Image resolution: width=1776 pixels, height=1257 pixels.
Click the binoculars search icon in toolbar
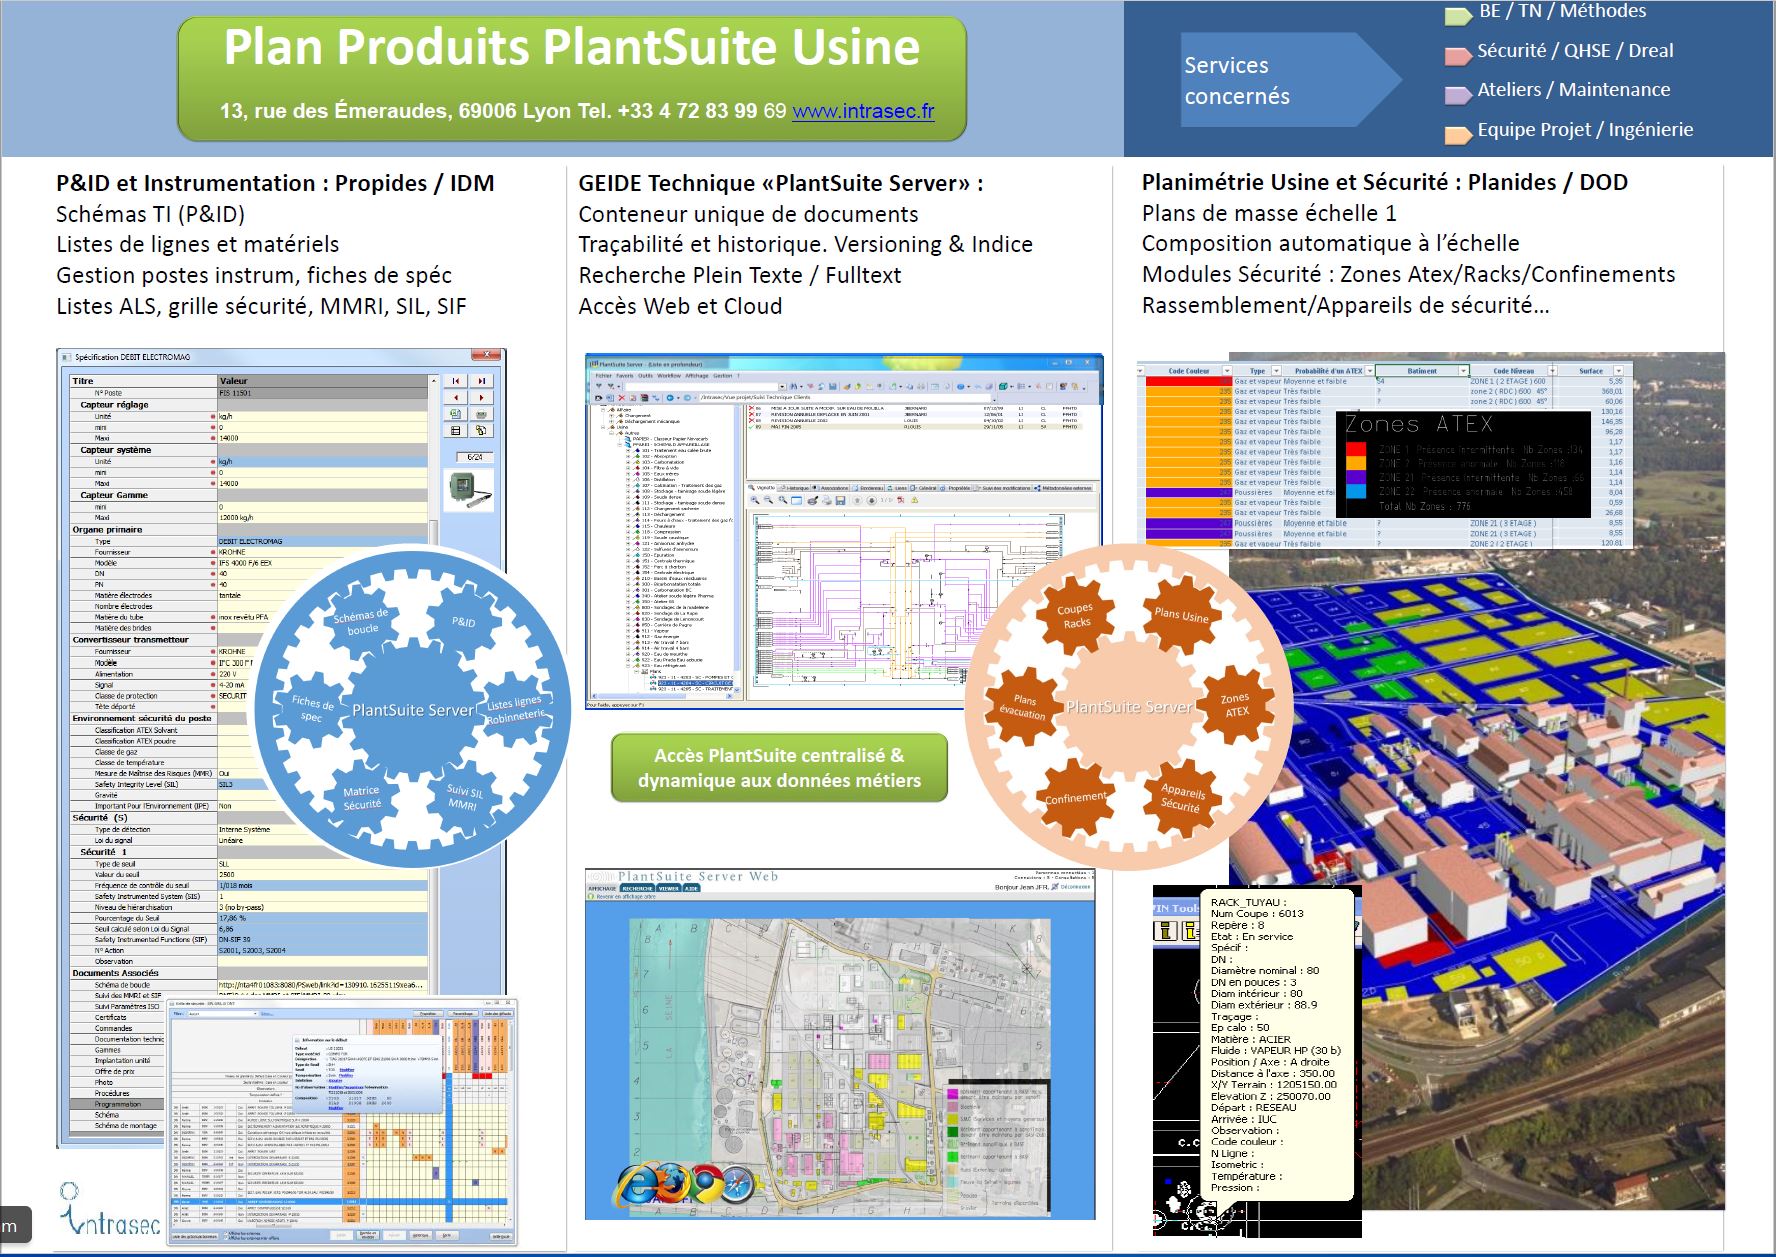point(793,387)
